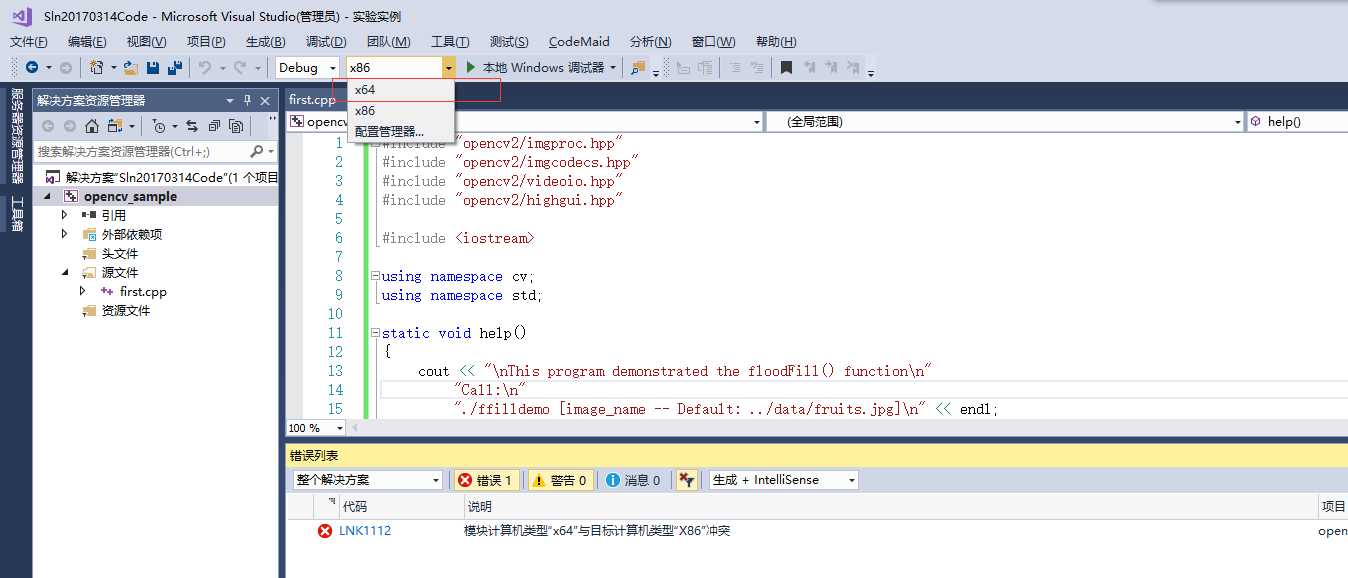
Task: Toggle the Warnings 0 filter button
Action: (560, 480)
